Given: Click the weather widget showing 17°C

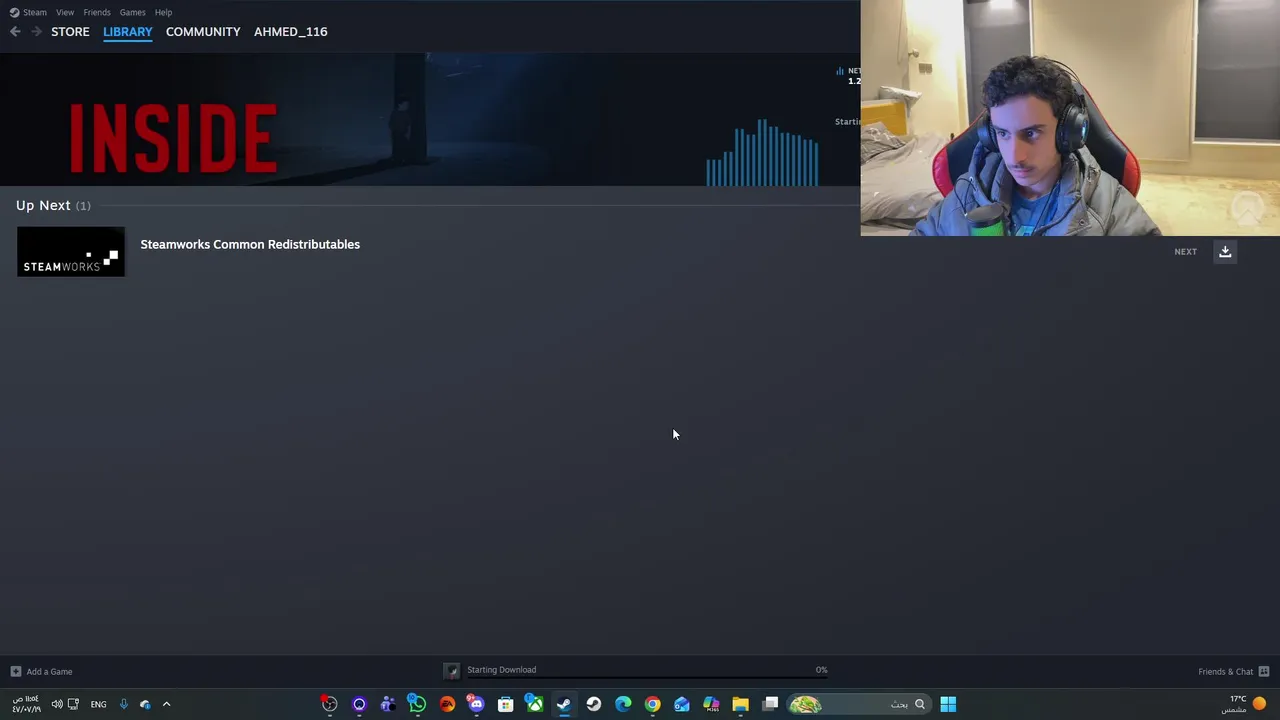Looking at the screenshot, I should pos(1246,704).
